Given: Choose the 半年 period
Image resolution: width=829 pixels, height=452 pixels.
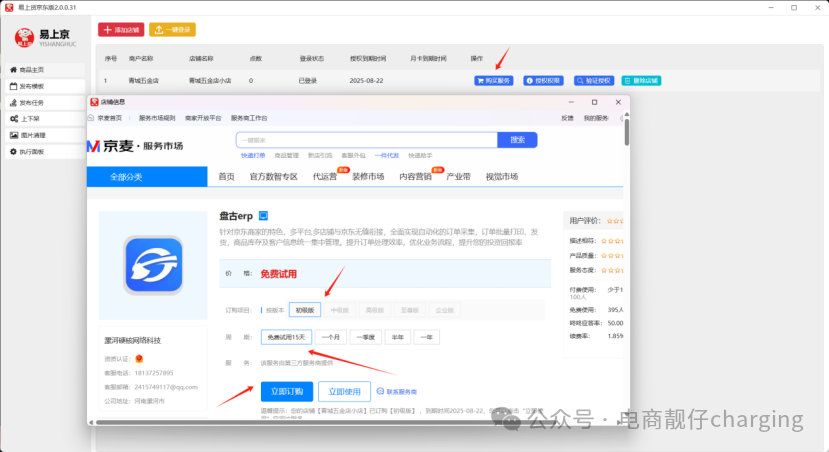Looking at the screenshot, I should (x=398, y=337).
